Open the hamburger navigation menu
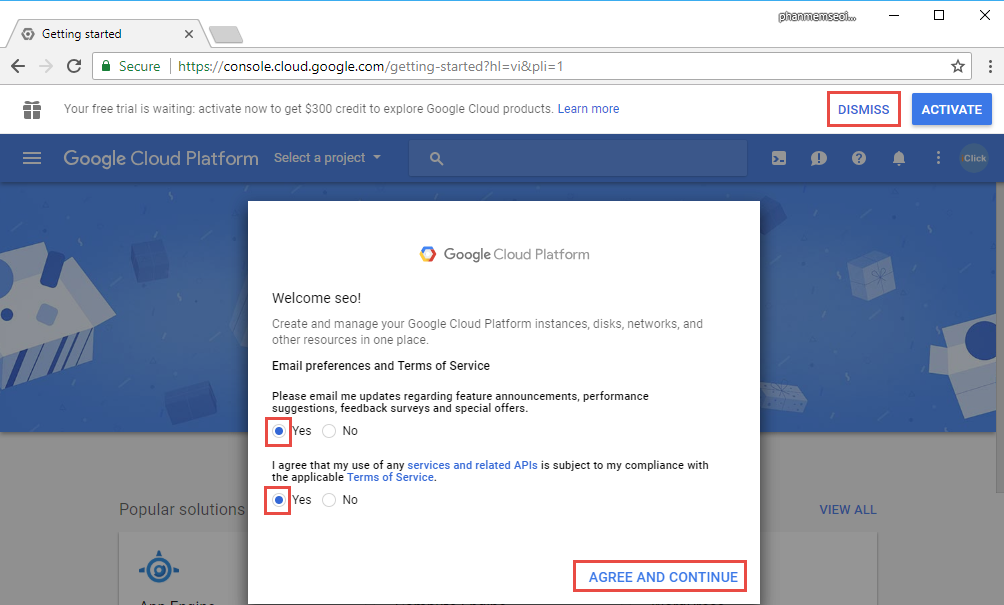Screen dimensions: 1004x605 [32, 158]
